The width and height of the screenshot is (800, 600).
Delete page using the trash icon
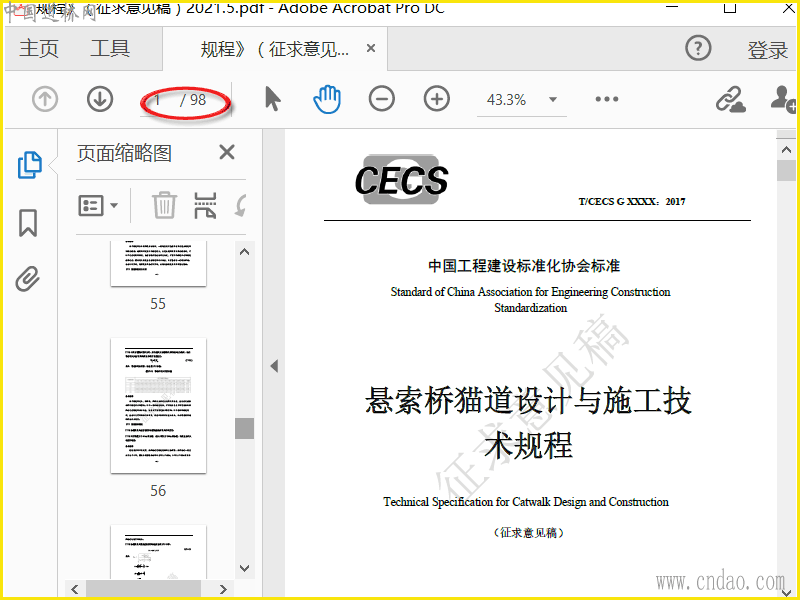point(164,205)
